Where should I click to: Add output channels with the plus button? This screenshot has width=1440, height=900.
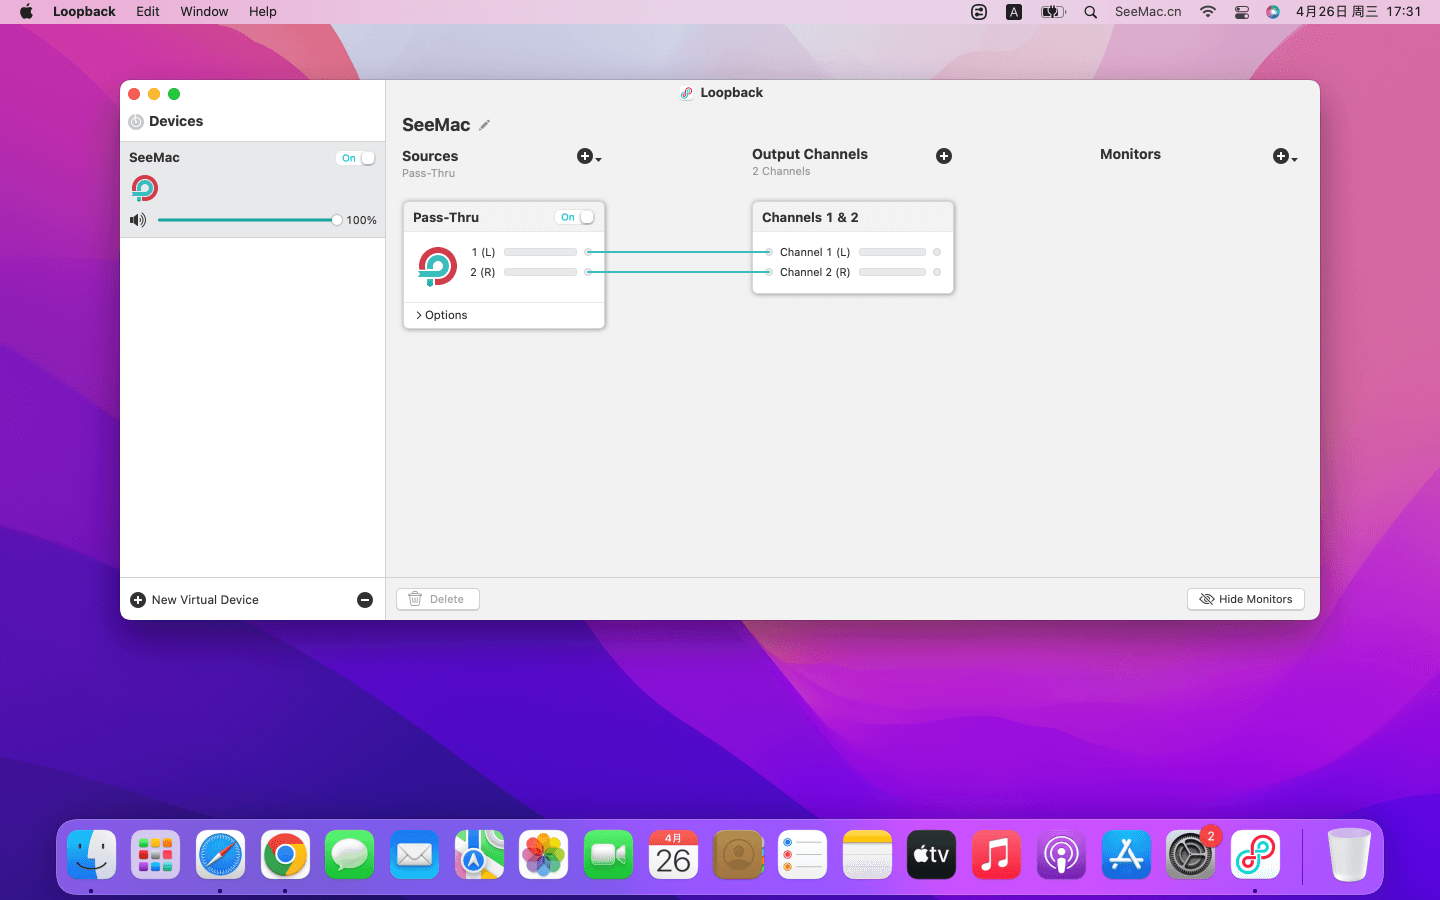(944, 156)
